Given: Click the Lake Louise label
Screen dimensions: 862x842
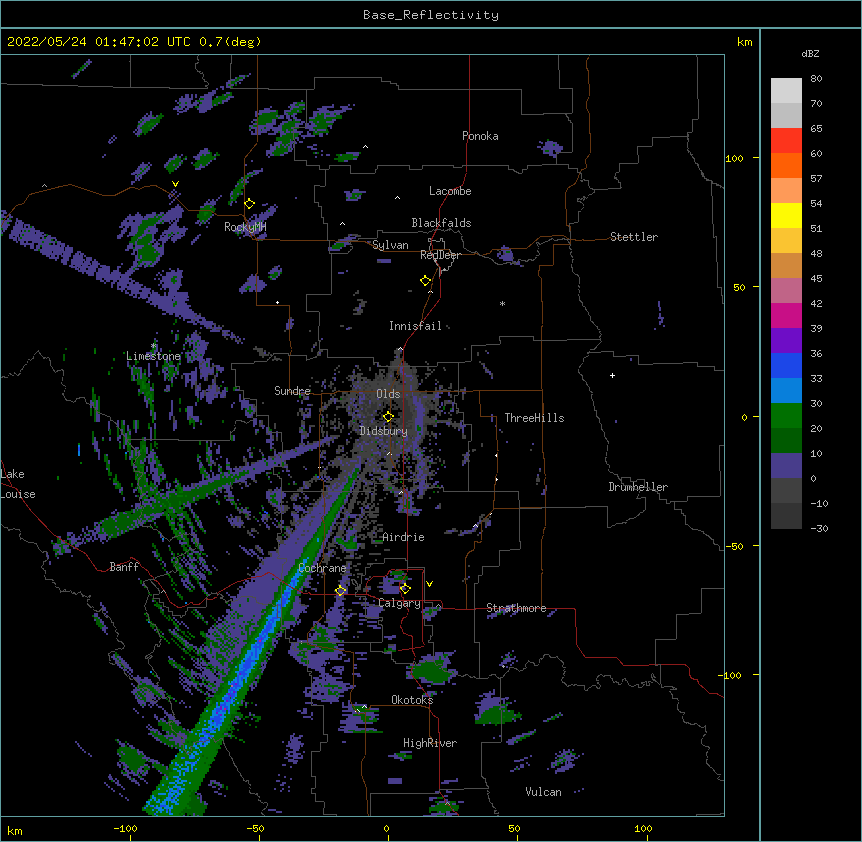Looking at the screenshot, I should [x=18, y=484].
